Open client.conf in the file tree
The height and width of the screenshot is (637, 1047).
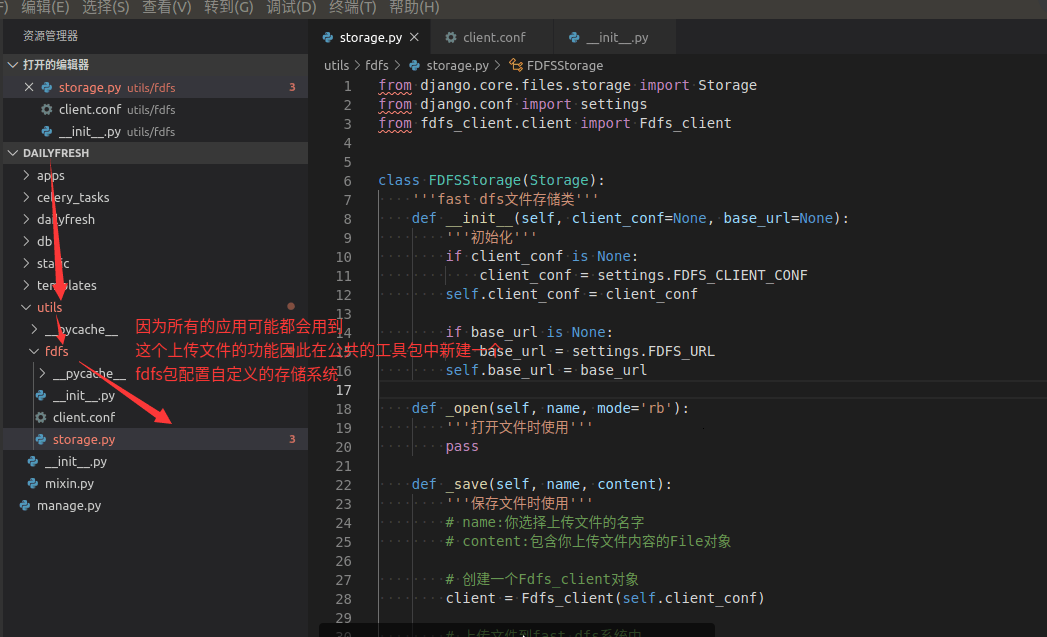[83, 417]
